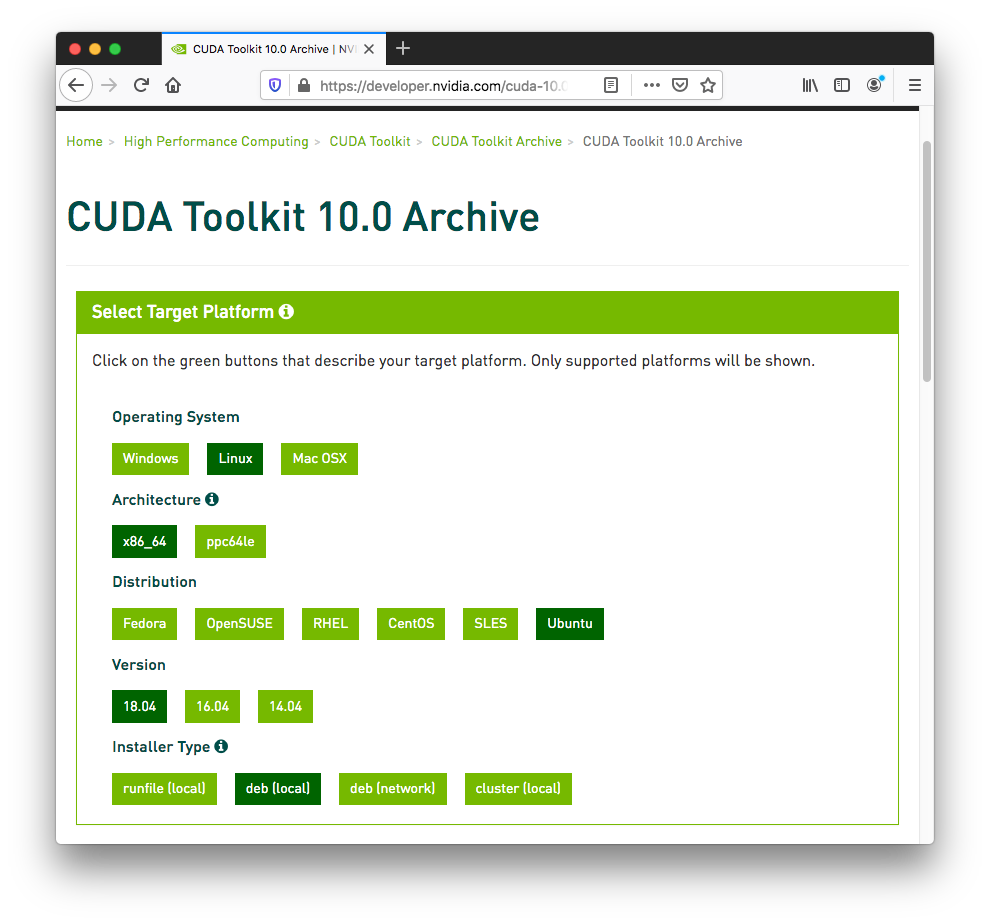Screen dimensions: 990x924
Task: Bookmark this page with the star
Action: [x=708, y=85]
